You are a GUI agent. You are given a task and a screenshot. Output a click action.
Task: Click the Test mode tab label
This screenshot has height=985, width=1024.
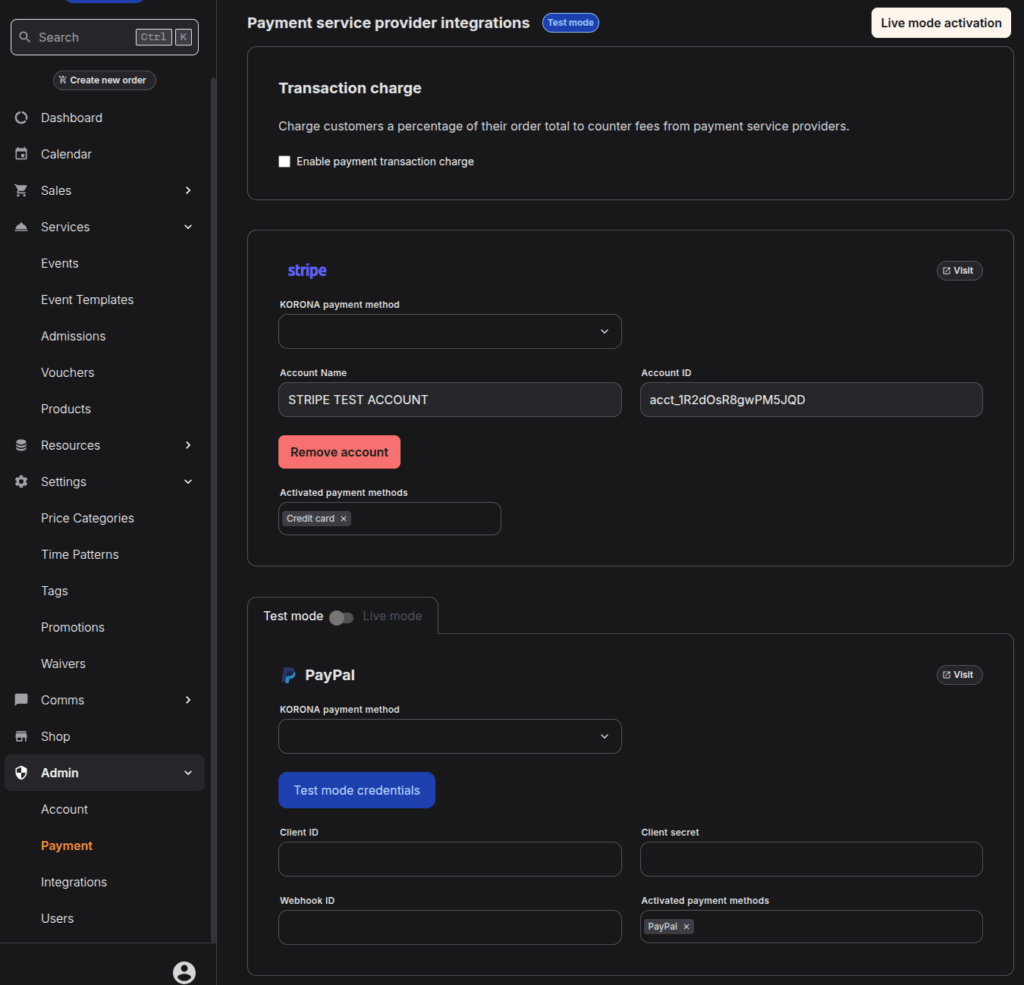point(293,617)
